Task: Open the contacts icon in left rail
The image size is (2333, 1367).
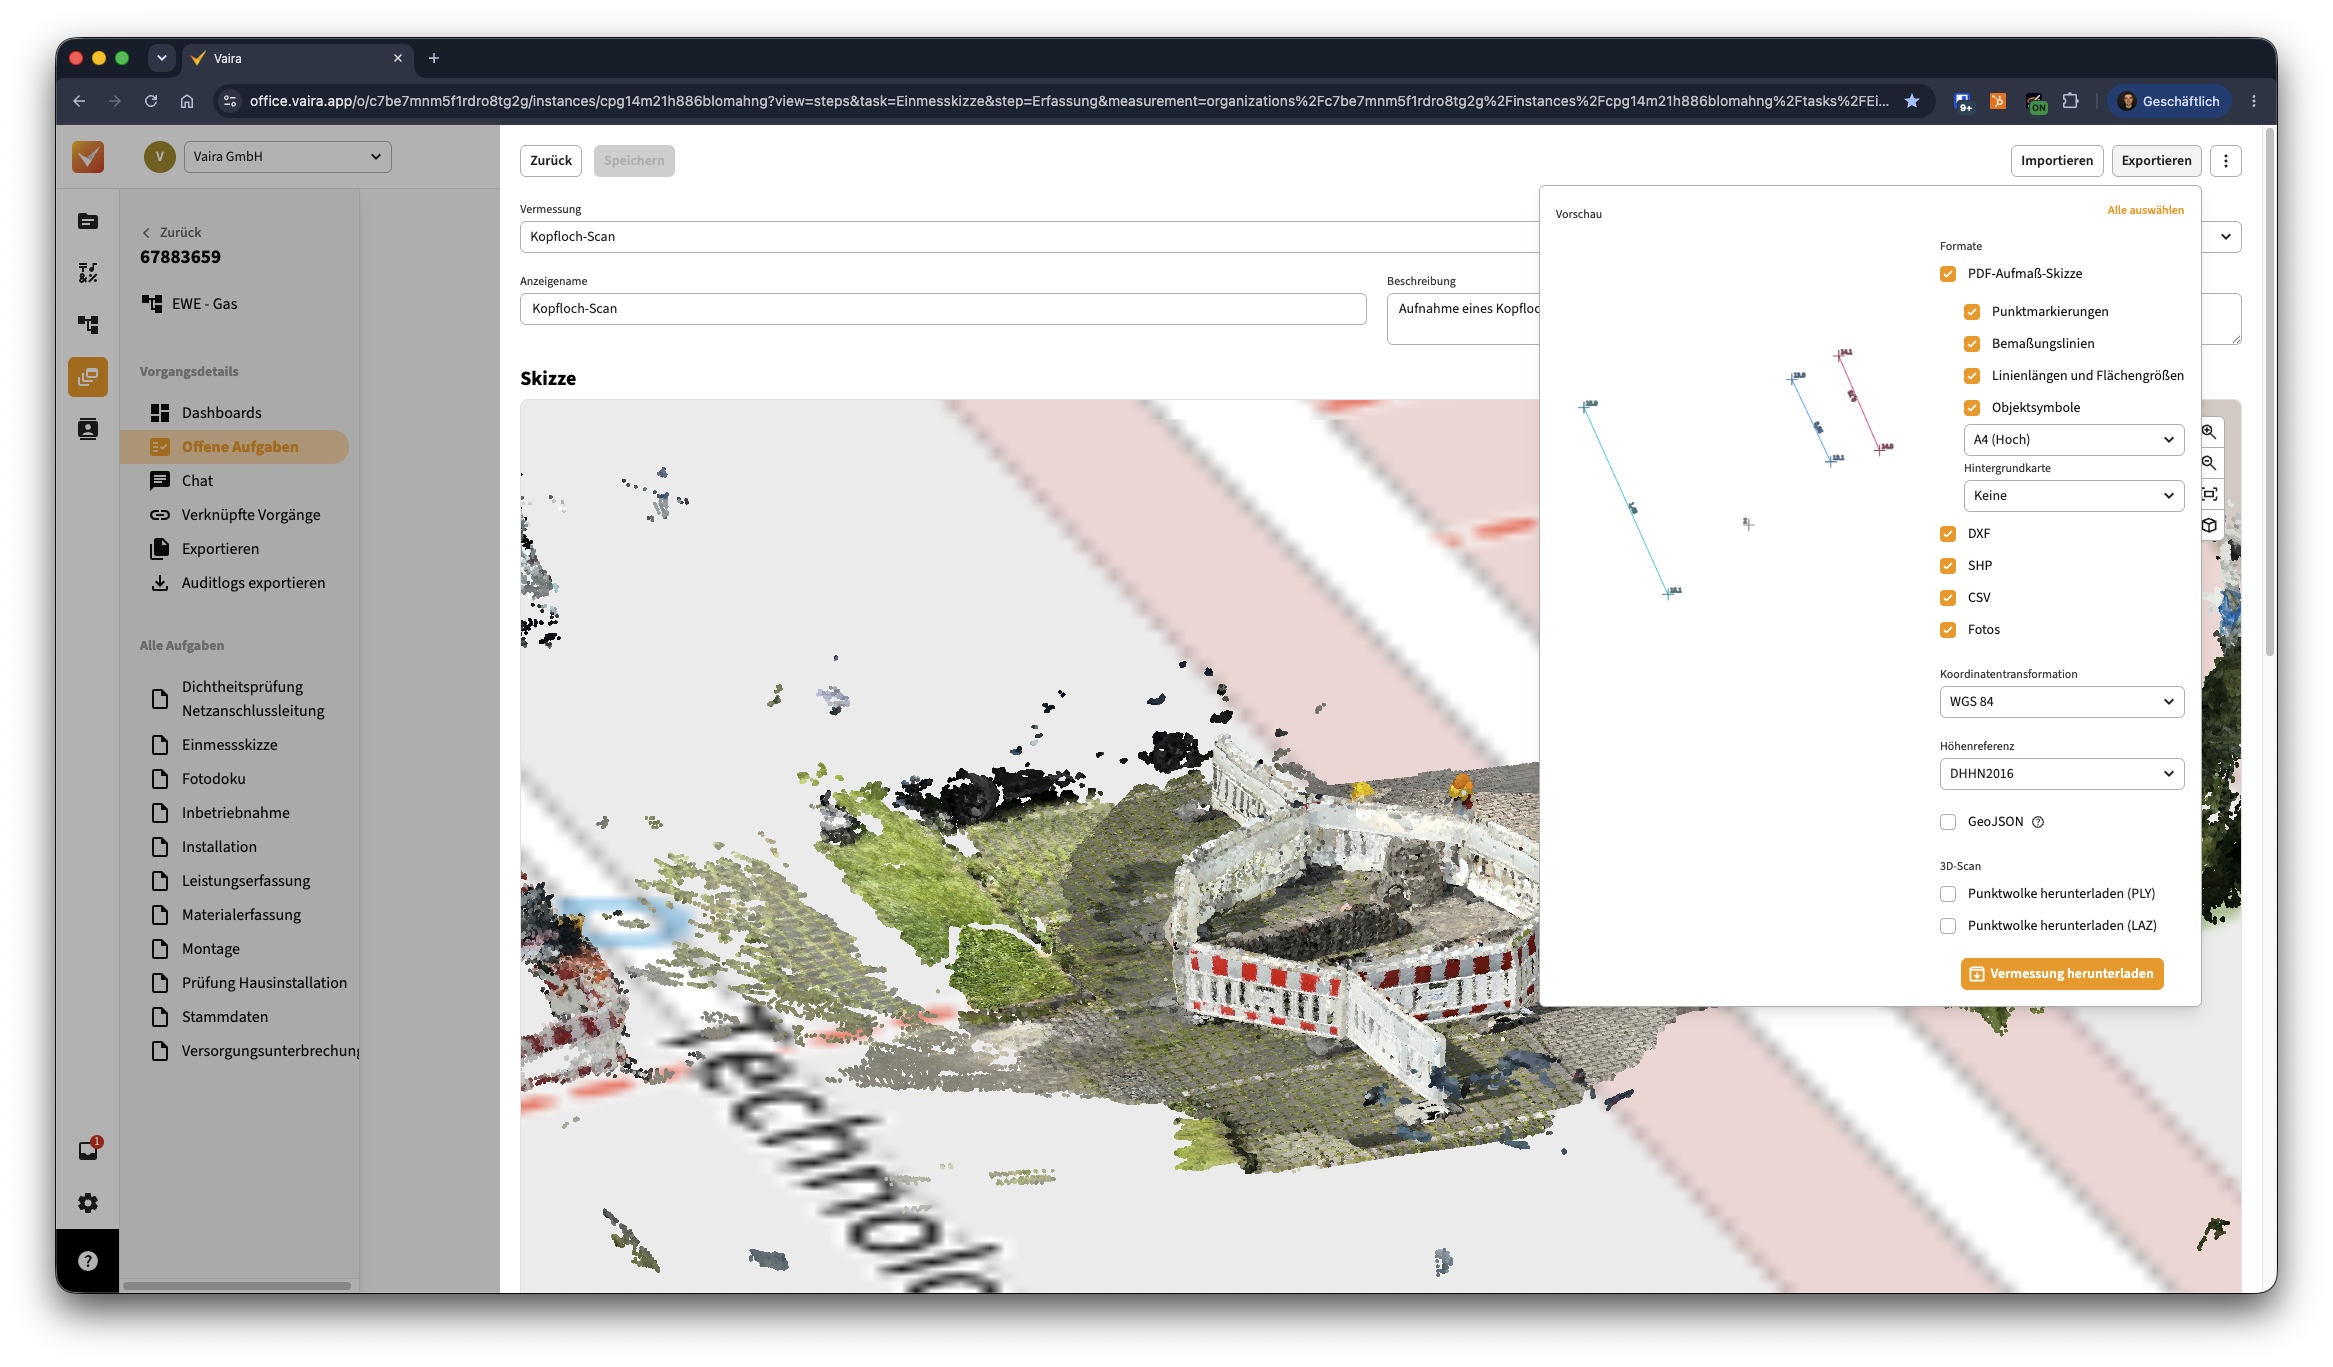Action: click(88, 429)
